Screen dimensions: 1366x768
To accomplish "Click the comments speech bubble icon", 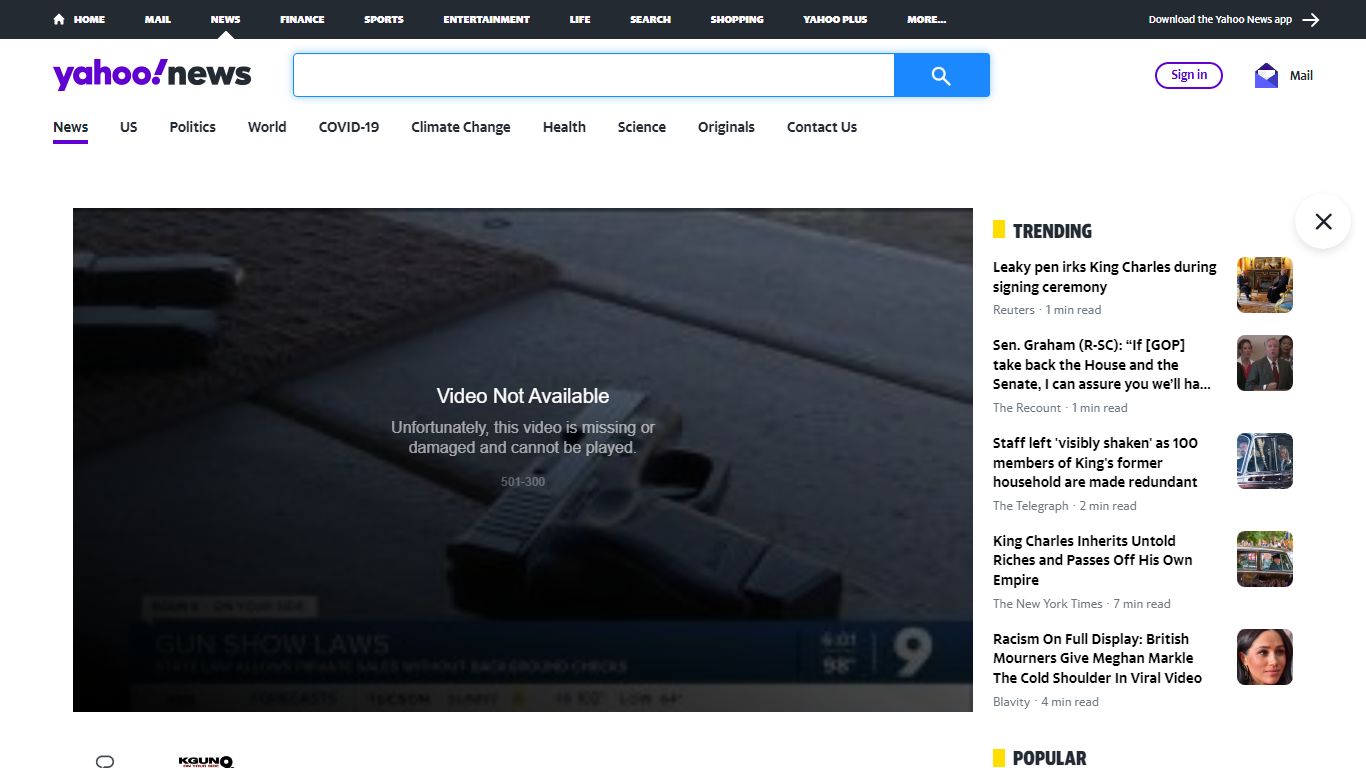I will pyautogui.click(x=105, y=762).
